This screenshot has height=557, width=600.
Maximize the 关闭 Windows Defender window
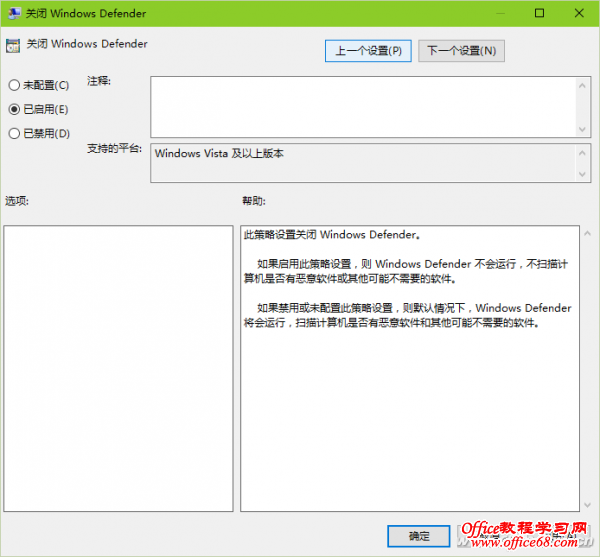click(539, 13)
